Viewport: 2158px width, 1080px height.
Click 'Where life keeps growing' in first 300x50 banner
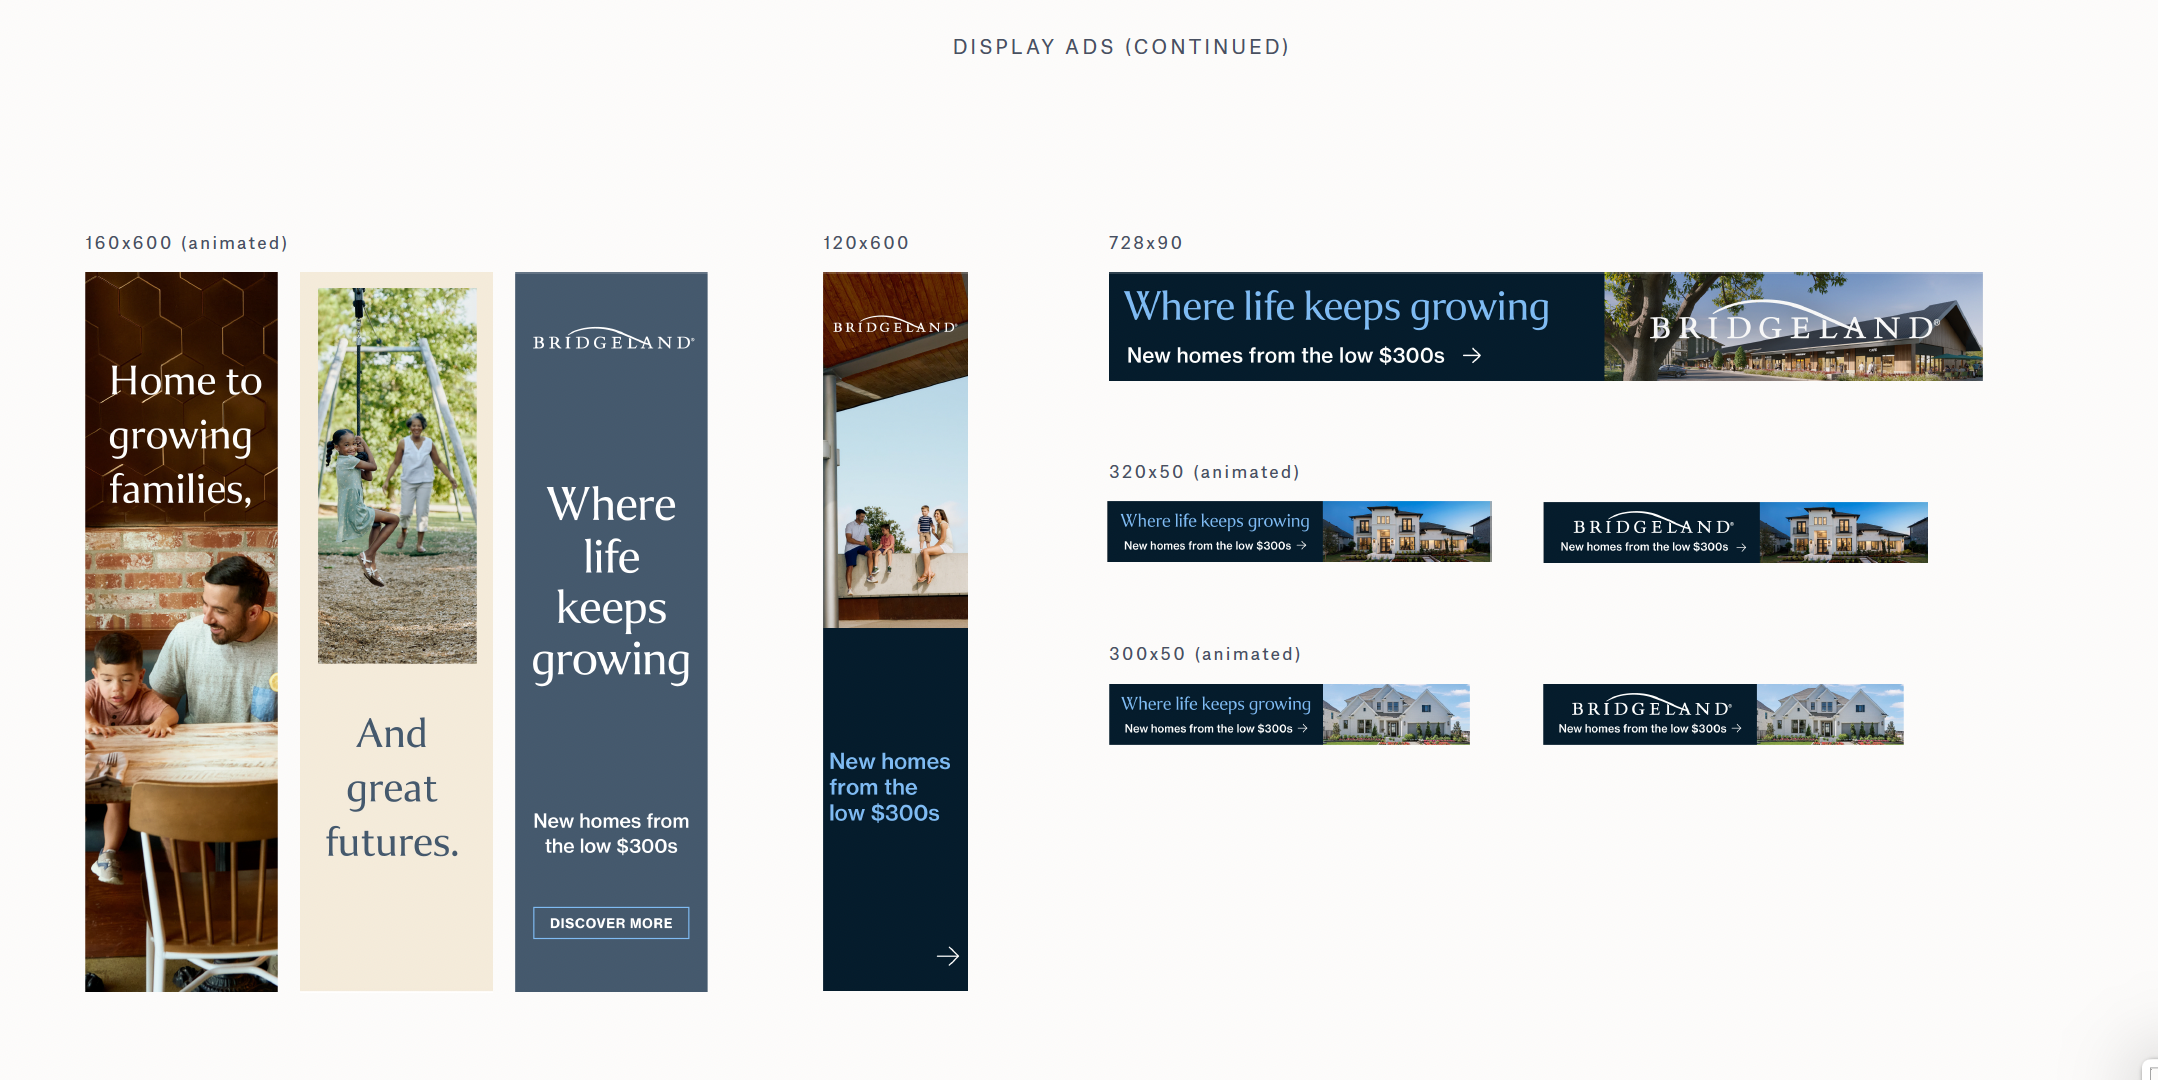click(1216, 704)
